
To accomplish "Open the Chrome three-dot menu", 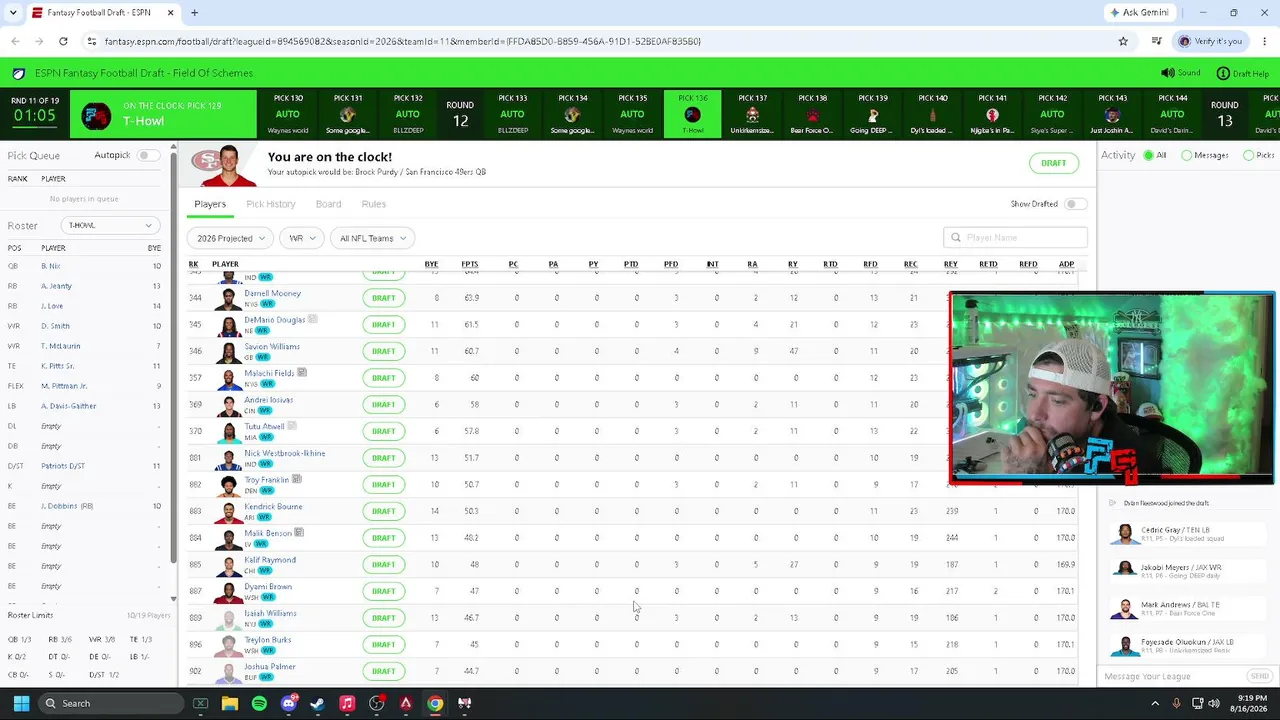I will [x=1263, y=41].
